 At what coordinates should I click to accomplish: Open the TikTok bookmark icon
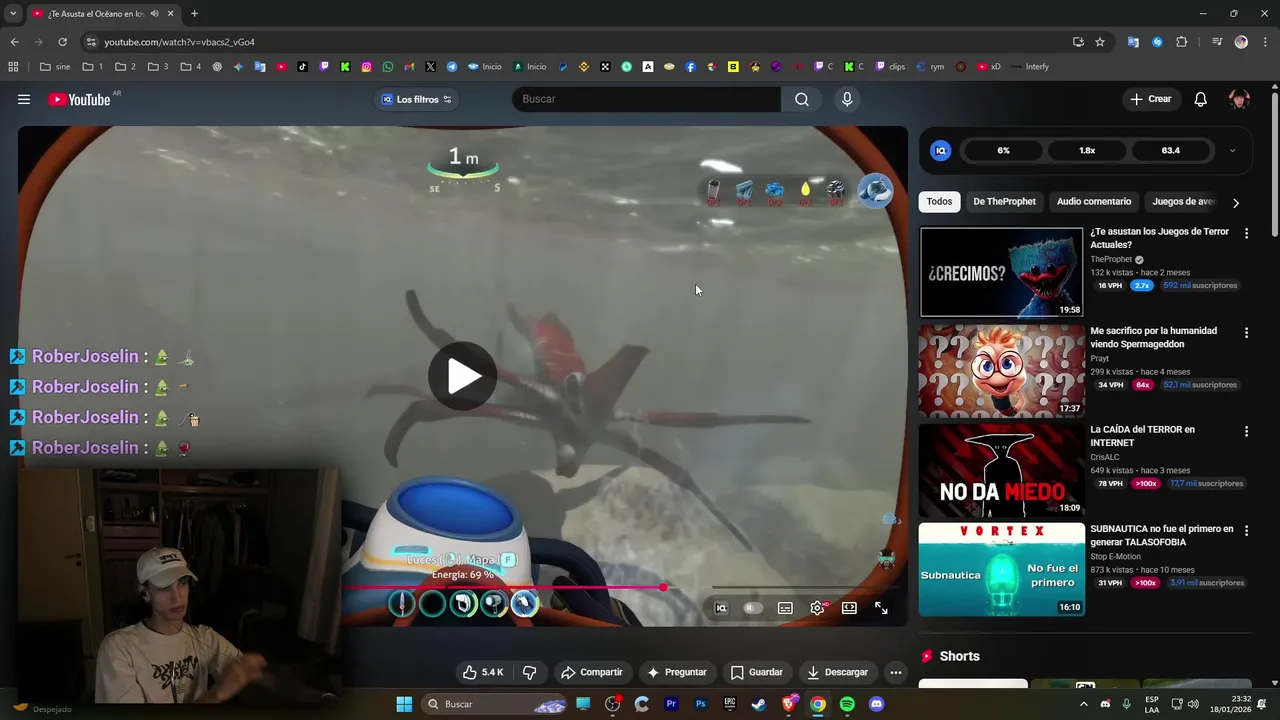point(303,67)
